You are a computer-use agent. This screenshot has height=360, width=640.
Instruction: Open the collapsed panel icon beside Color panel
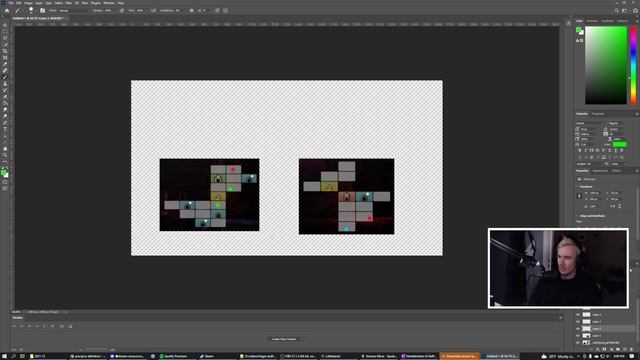[x=569, y=23]
